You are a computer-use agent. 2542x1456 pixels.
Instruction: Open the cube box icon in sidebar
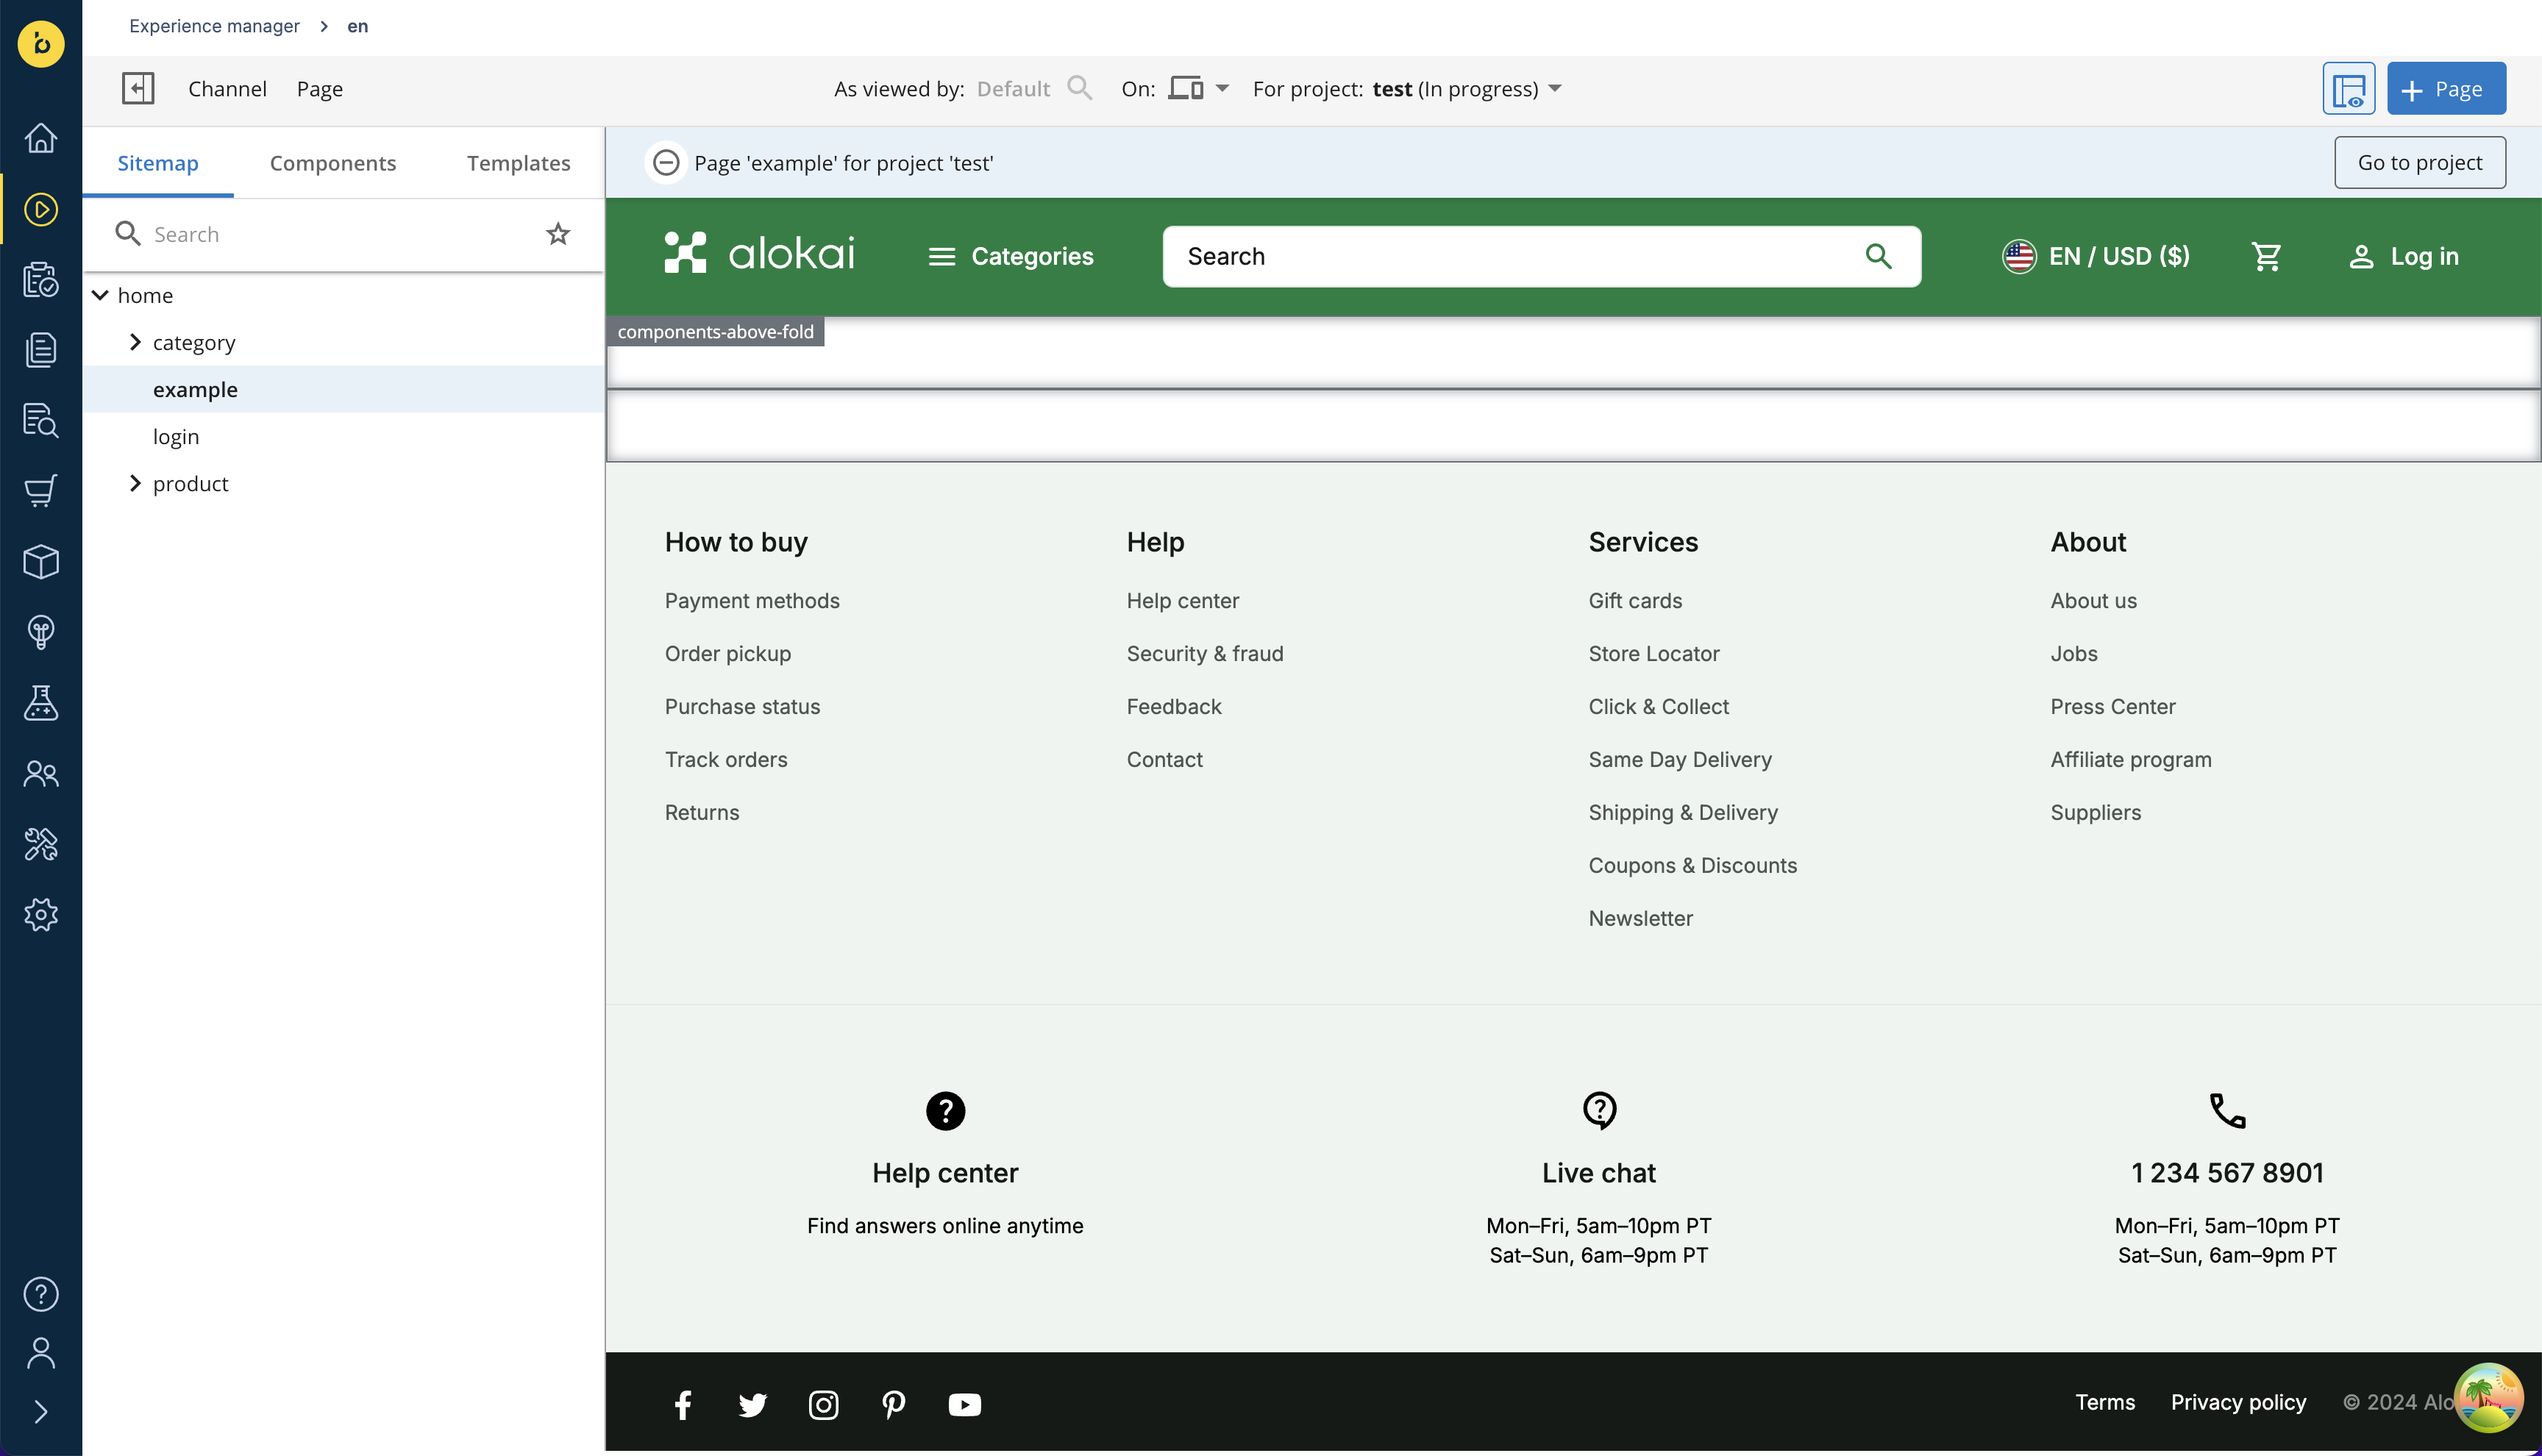click(x=41, y=562)
